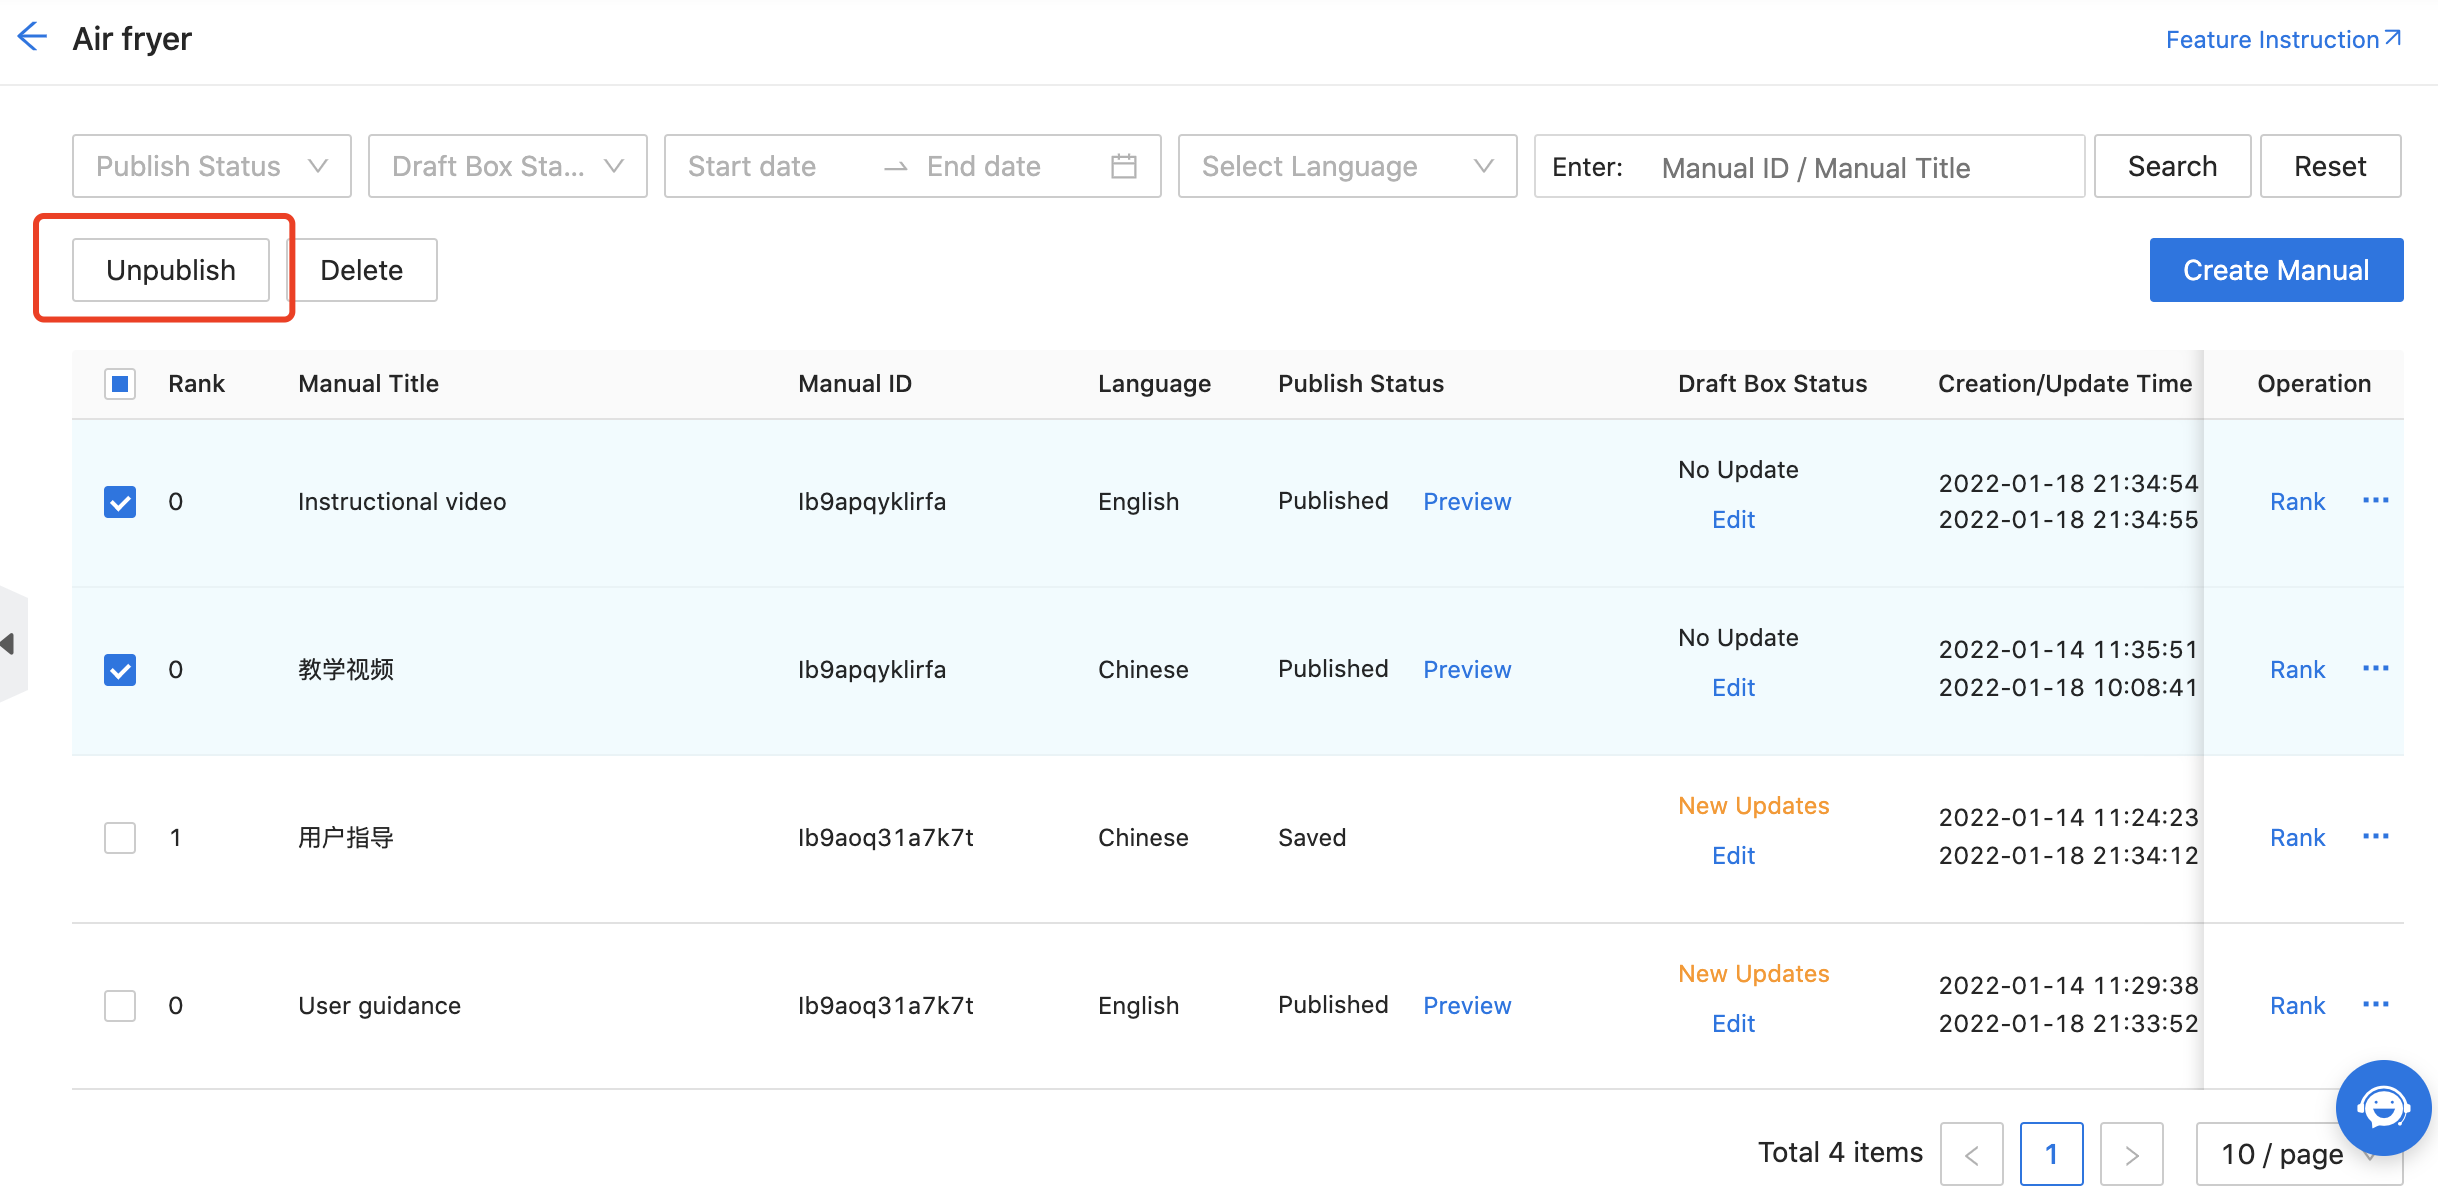Click Rank for 用户指导 row
2438x1204 pixels.
click(2298, 837)
